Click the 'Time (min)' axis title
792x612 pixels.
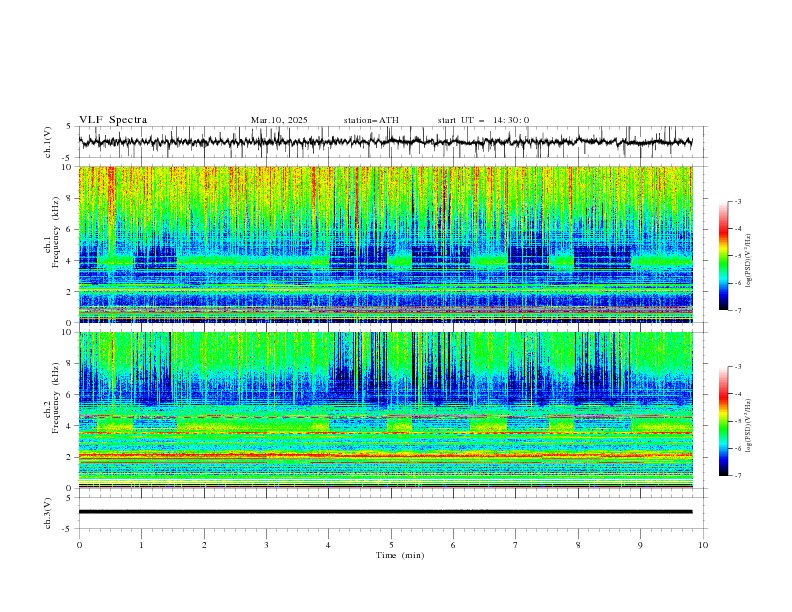[x=400, y=555]
